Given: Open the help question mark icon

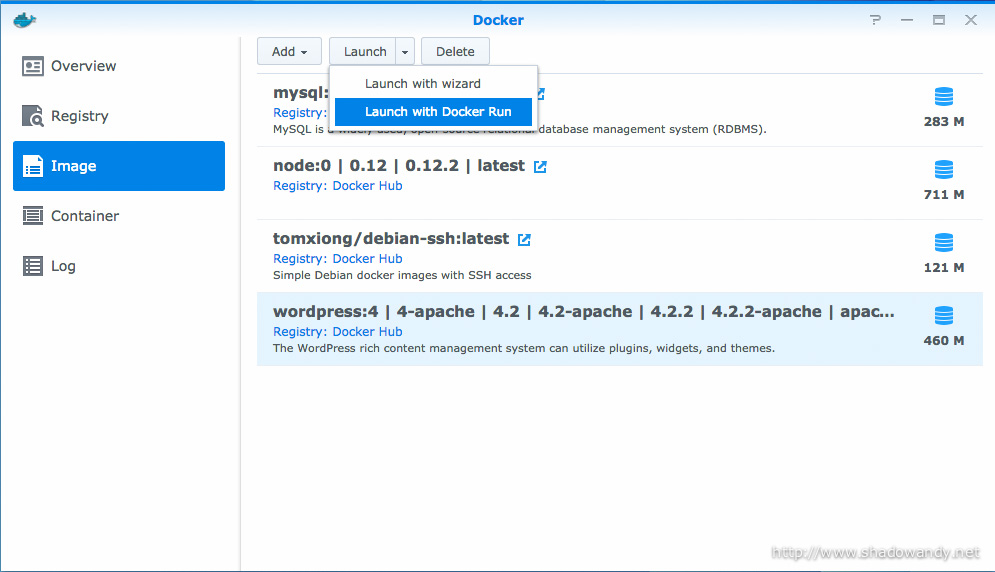Looking at the screenshot, I should coord(876,20).
